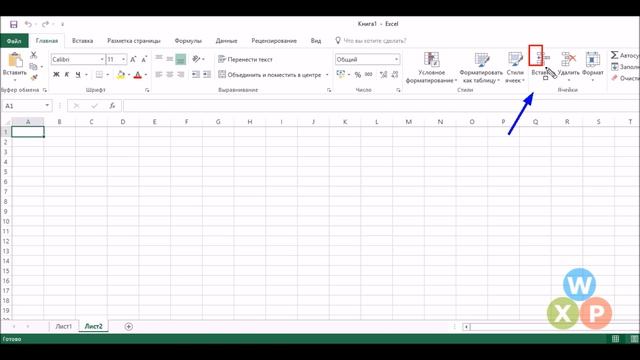This screenshot has width=640, height=360.
Task: Increase font size with the larger A
Action: point(133,60)
